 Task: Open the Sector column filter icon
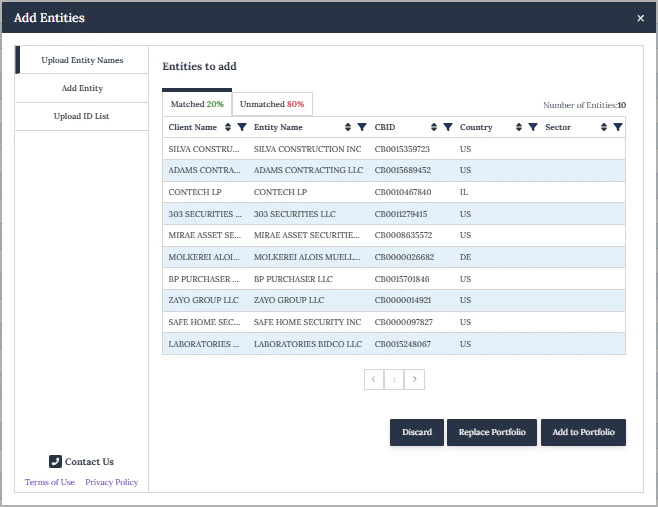pos(618,127)
